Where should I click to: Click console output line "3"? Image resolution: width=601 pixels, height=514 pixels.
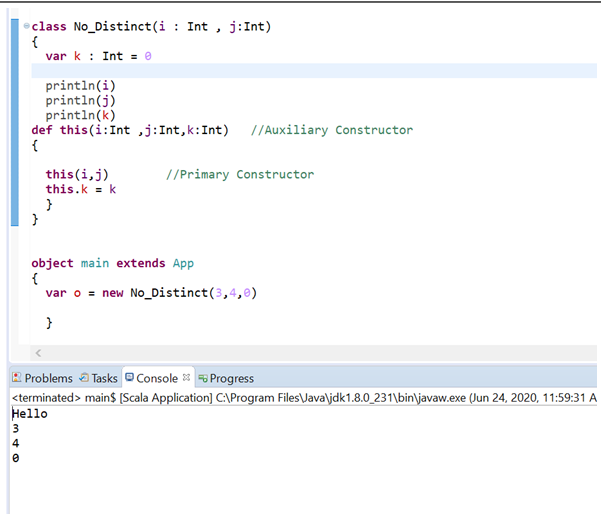point(15,429)
